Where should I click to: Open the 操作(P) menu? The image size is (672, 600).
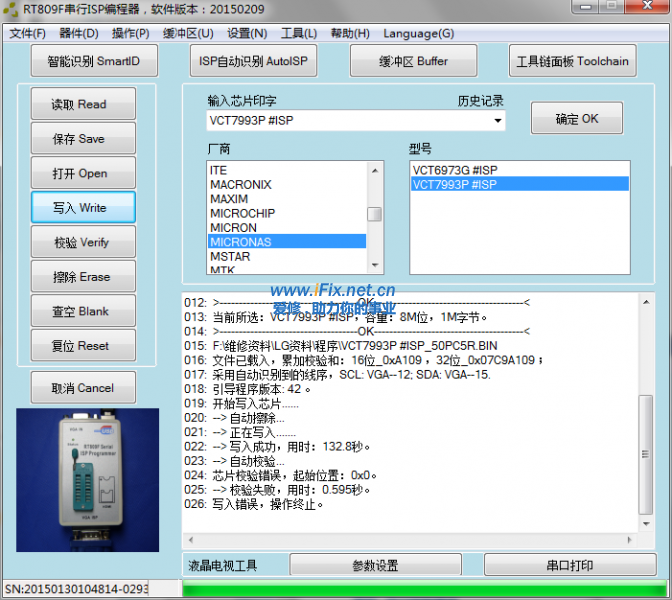point(130,33)
